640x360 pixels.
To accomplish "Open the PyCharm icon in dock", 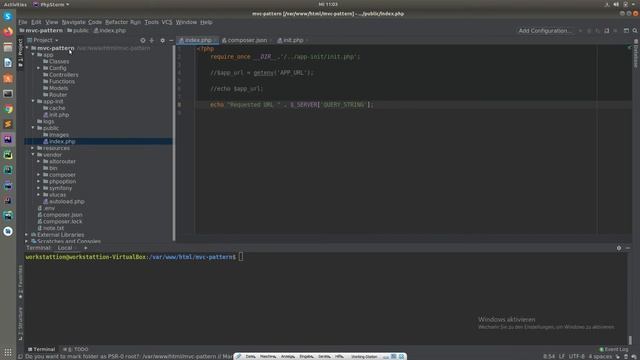I will point(8,155).
